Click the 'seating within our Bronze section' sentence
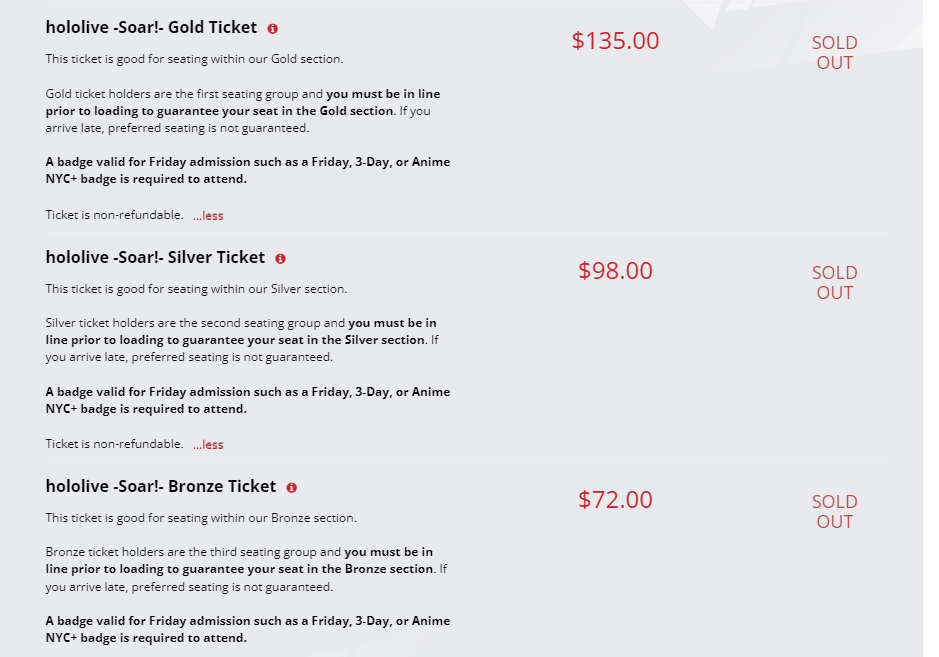Screen dimensions: 939x657 tap(201, 518)
